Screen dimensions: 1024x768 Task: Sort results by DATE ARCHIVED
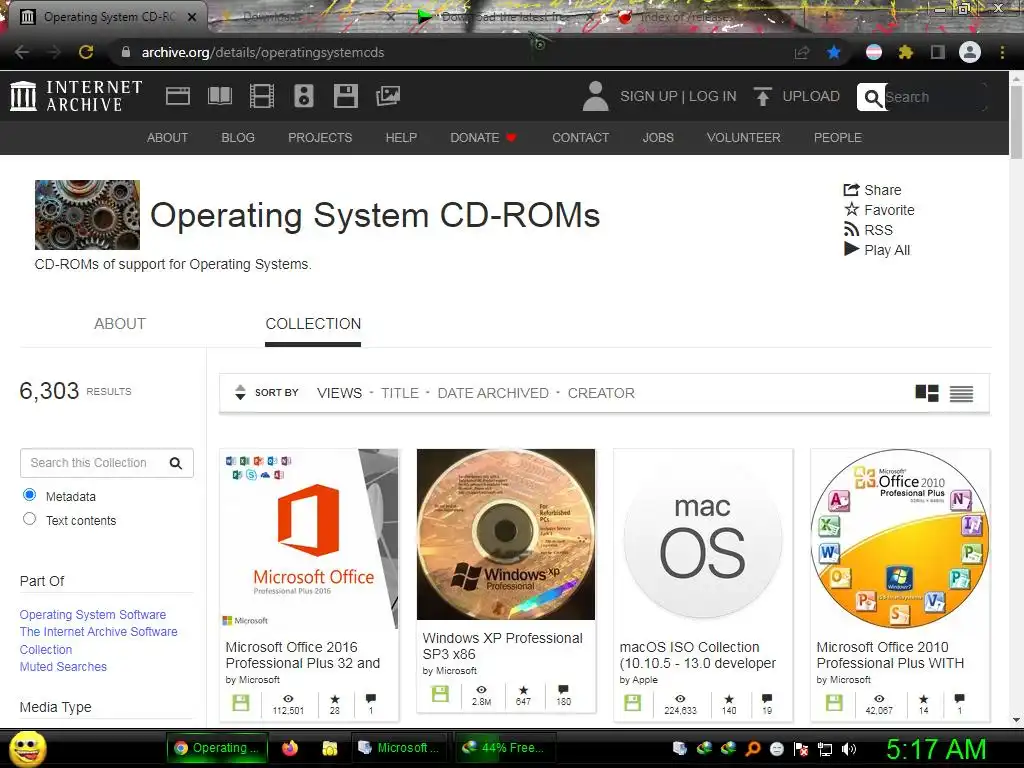[x=493, y=393]
